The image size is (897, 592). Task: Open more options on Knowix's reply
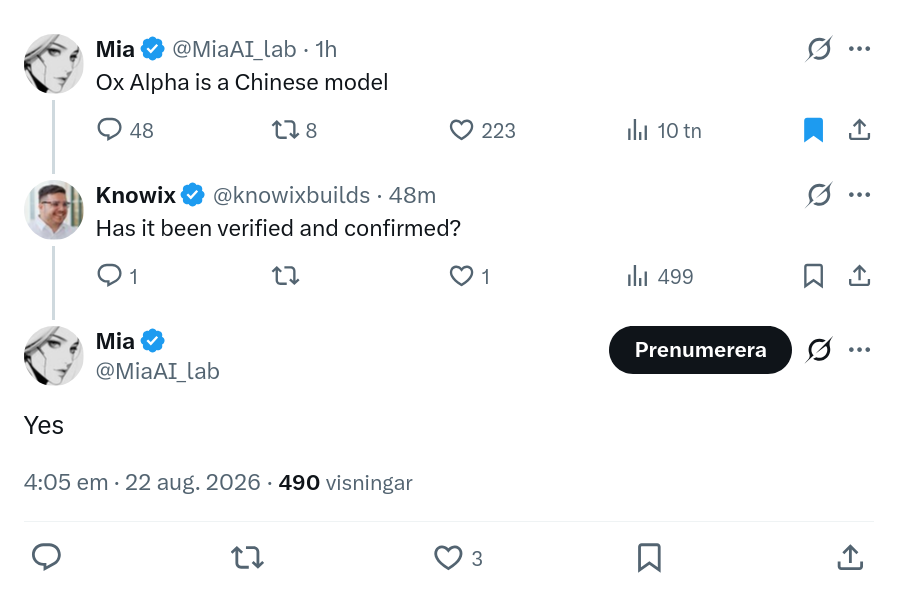click(859, 194)
